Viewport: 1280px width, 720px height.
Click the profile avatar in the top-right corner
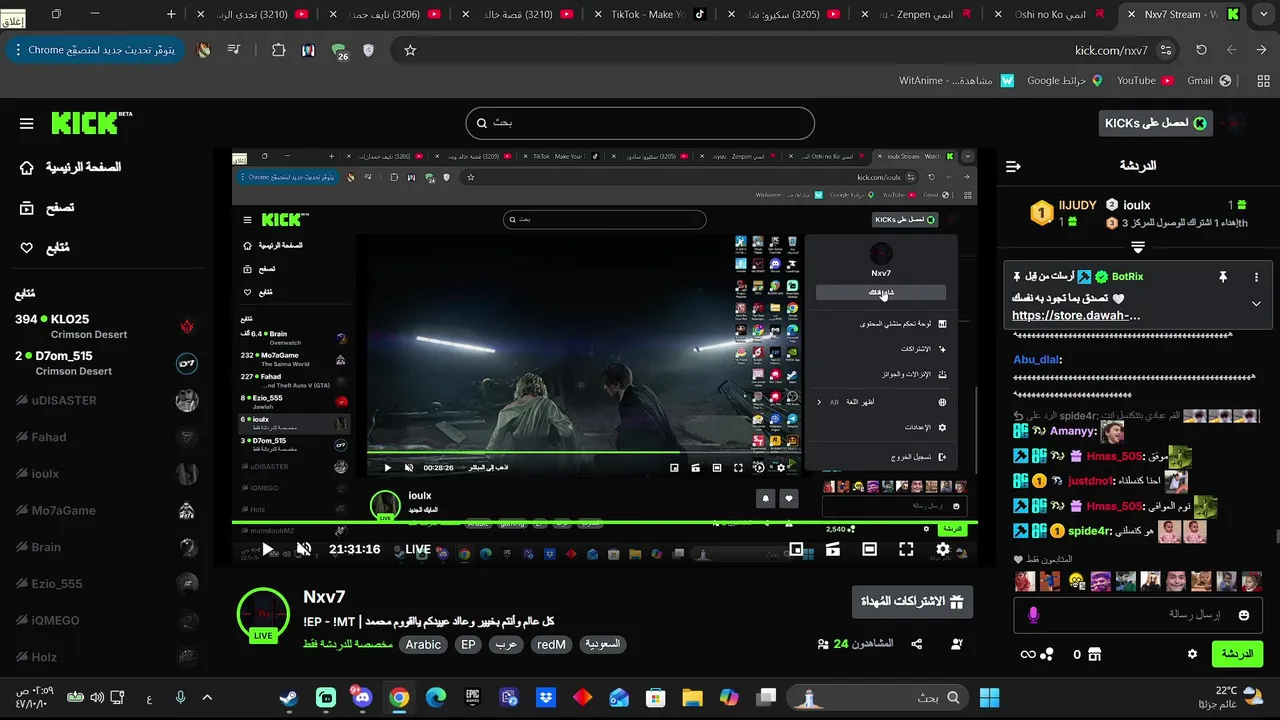coord(1236,123)
